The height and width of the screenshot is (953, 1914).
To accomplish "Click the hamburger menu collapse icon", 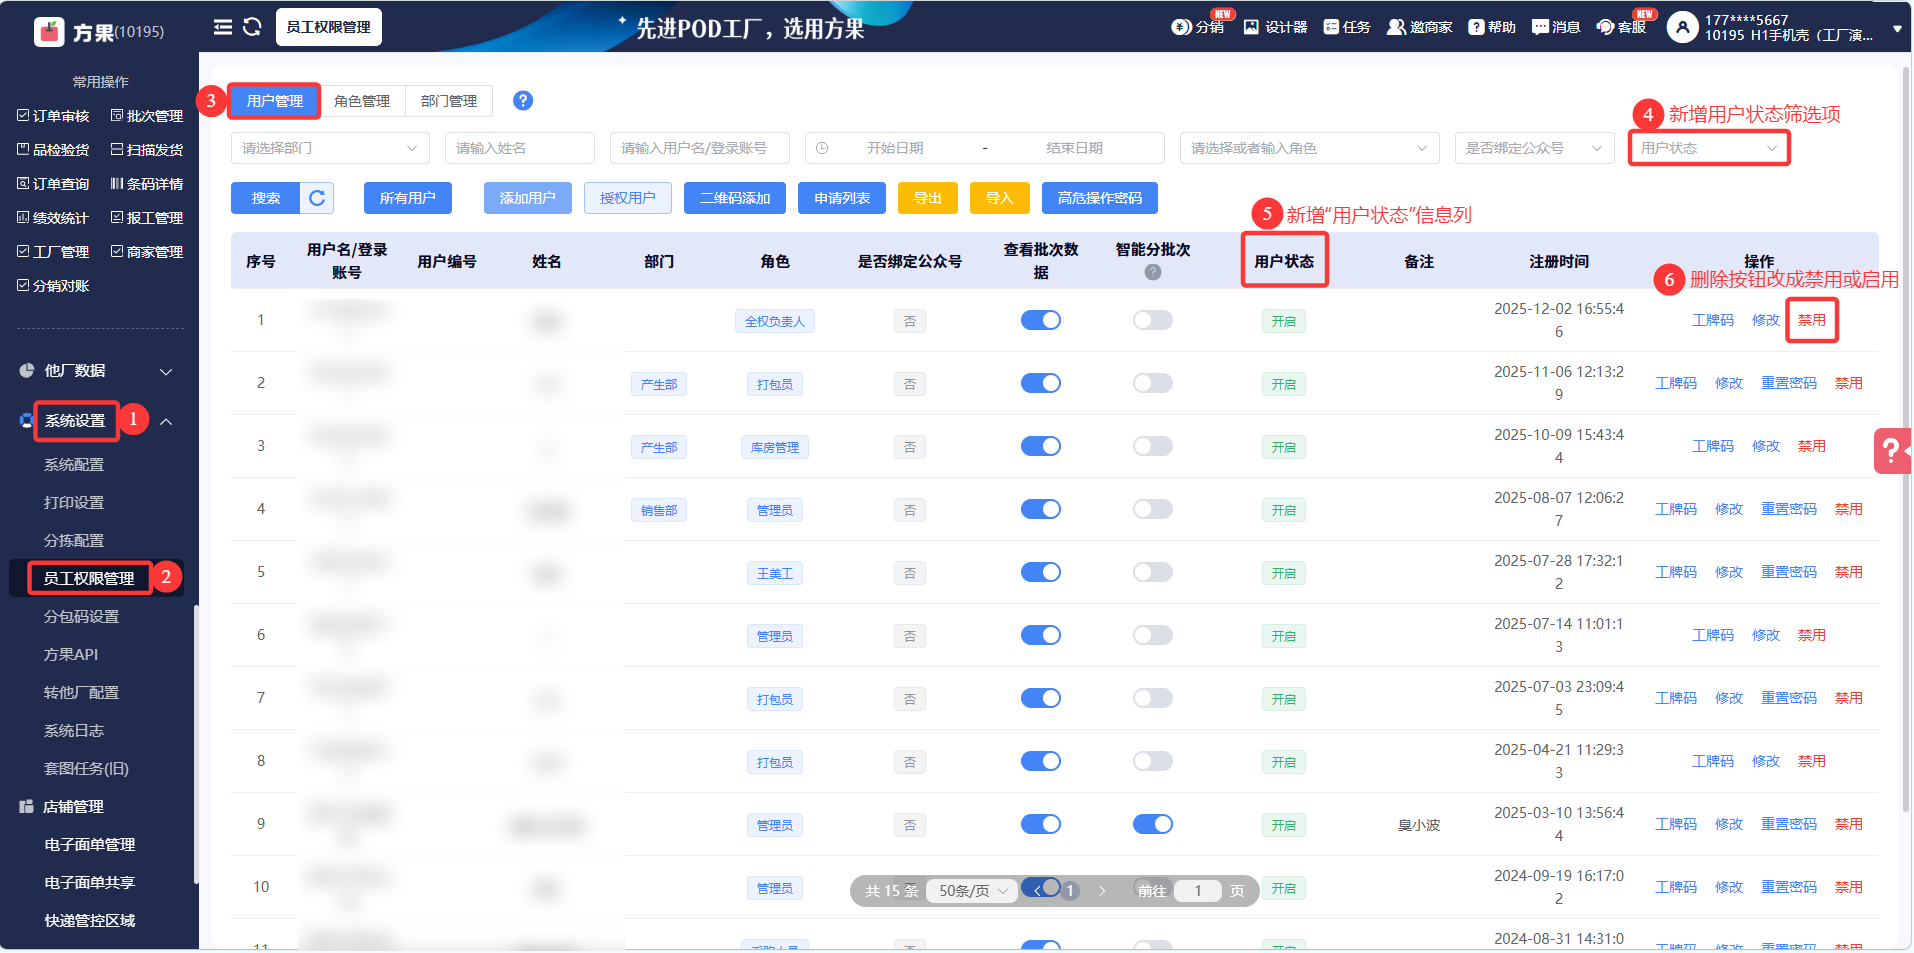I will pyautogui.click(x=222, y=27).
